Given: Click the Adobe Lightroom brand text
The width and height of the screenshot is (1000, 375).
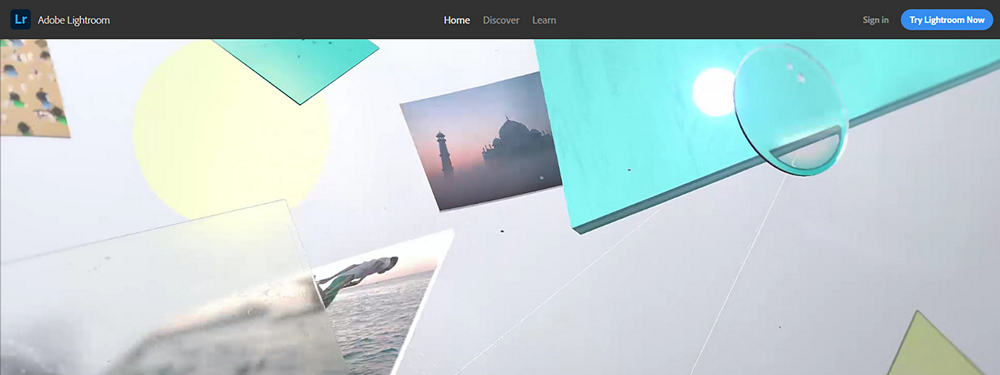Looking at the screenshot, I should (x=73, y=20).
